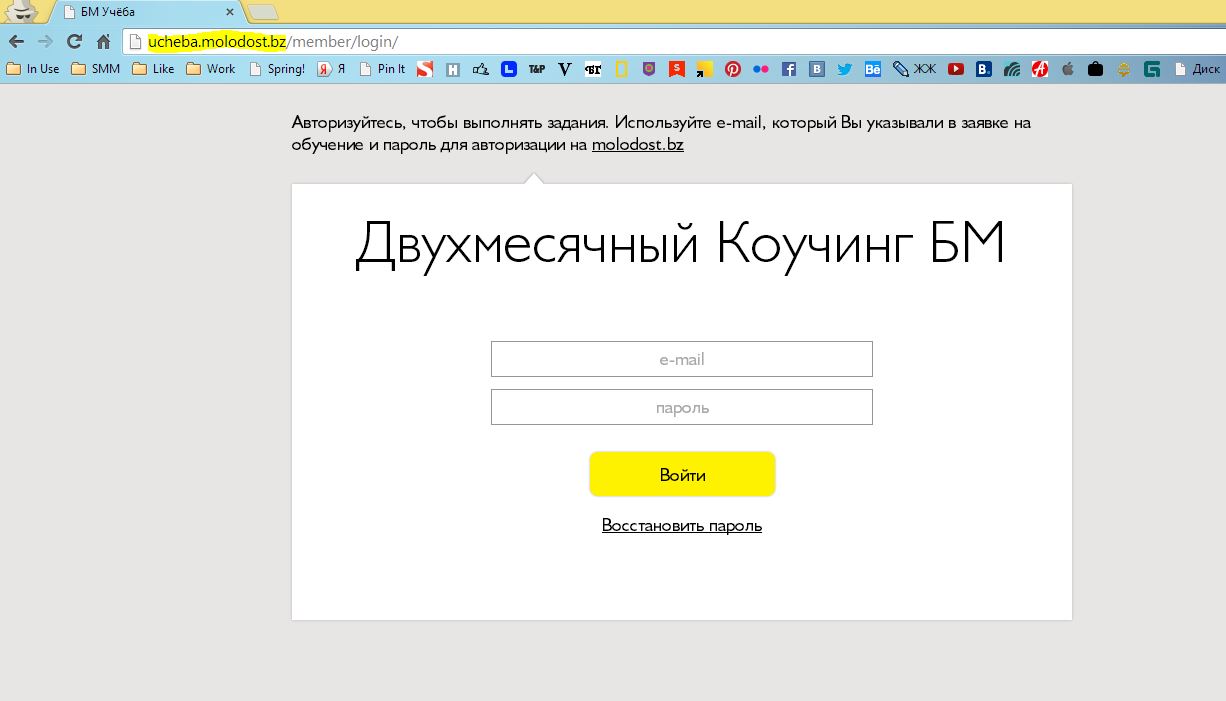Open the yellow National Geographic bookmark
1226x701 pixels.
click(x=621, y=69)
